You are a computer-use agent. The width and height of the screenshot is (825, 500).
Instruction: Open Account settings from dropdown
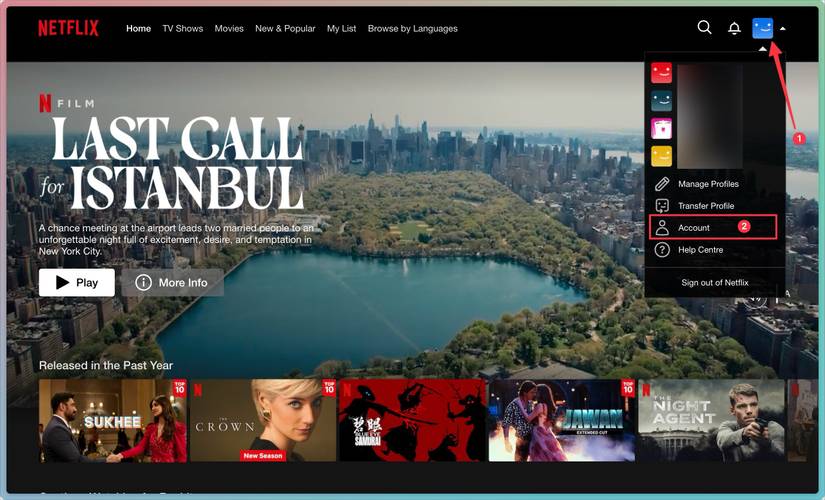coord(693,228)
